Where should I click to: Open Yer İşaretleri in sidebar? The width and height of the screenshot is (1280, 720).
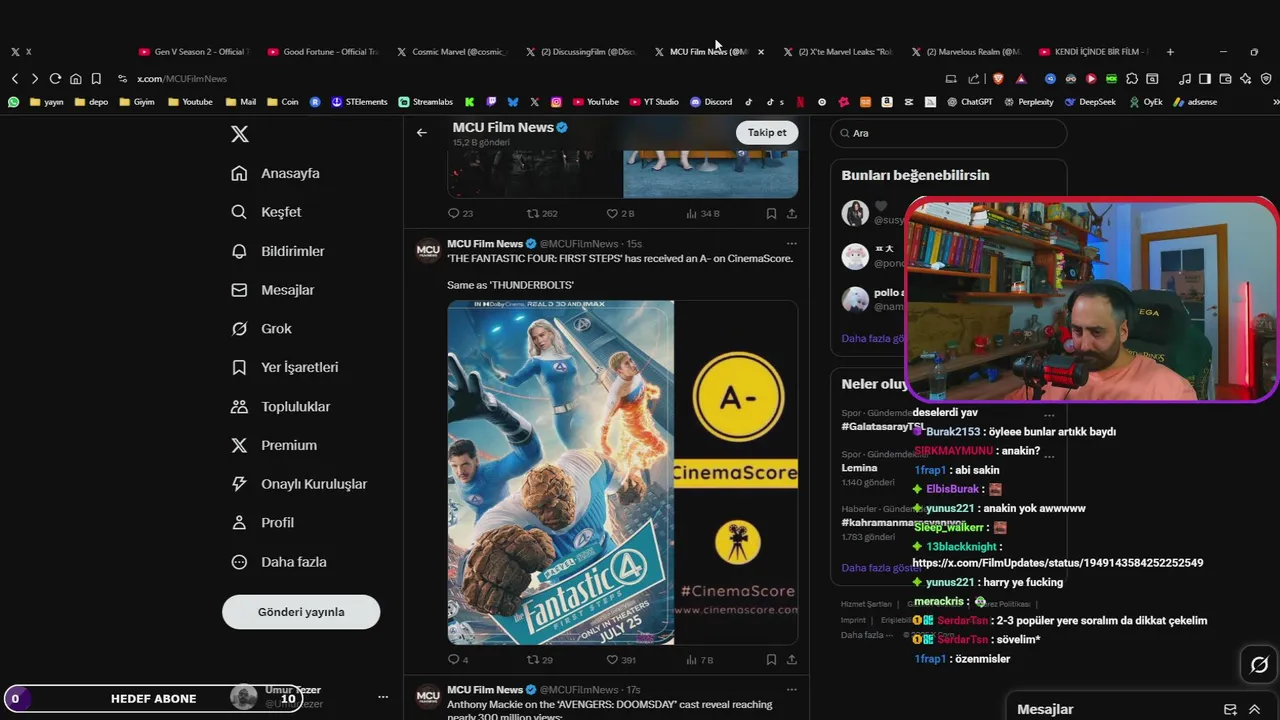[x=284, y=367]
